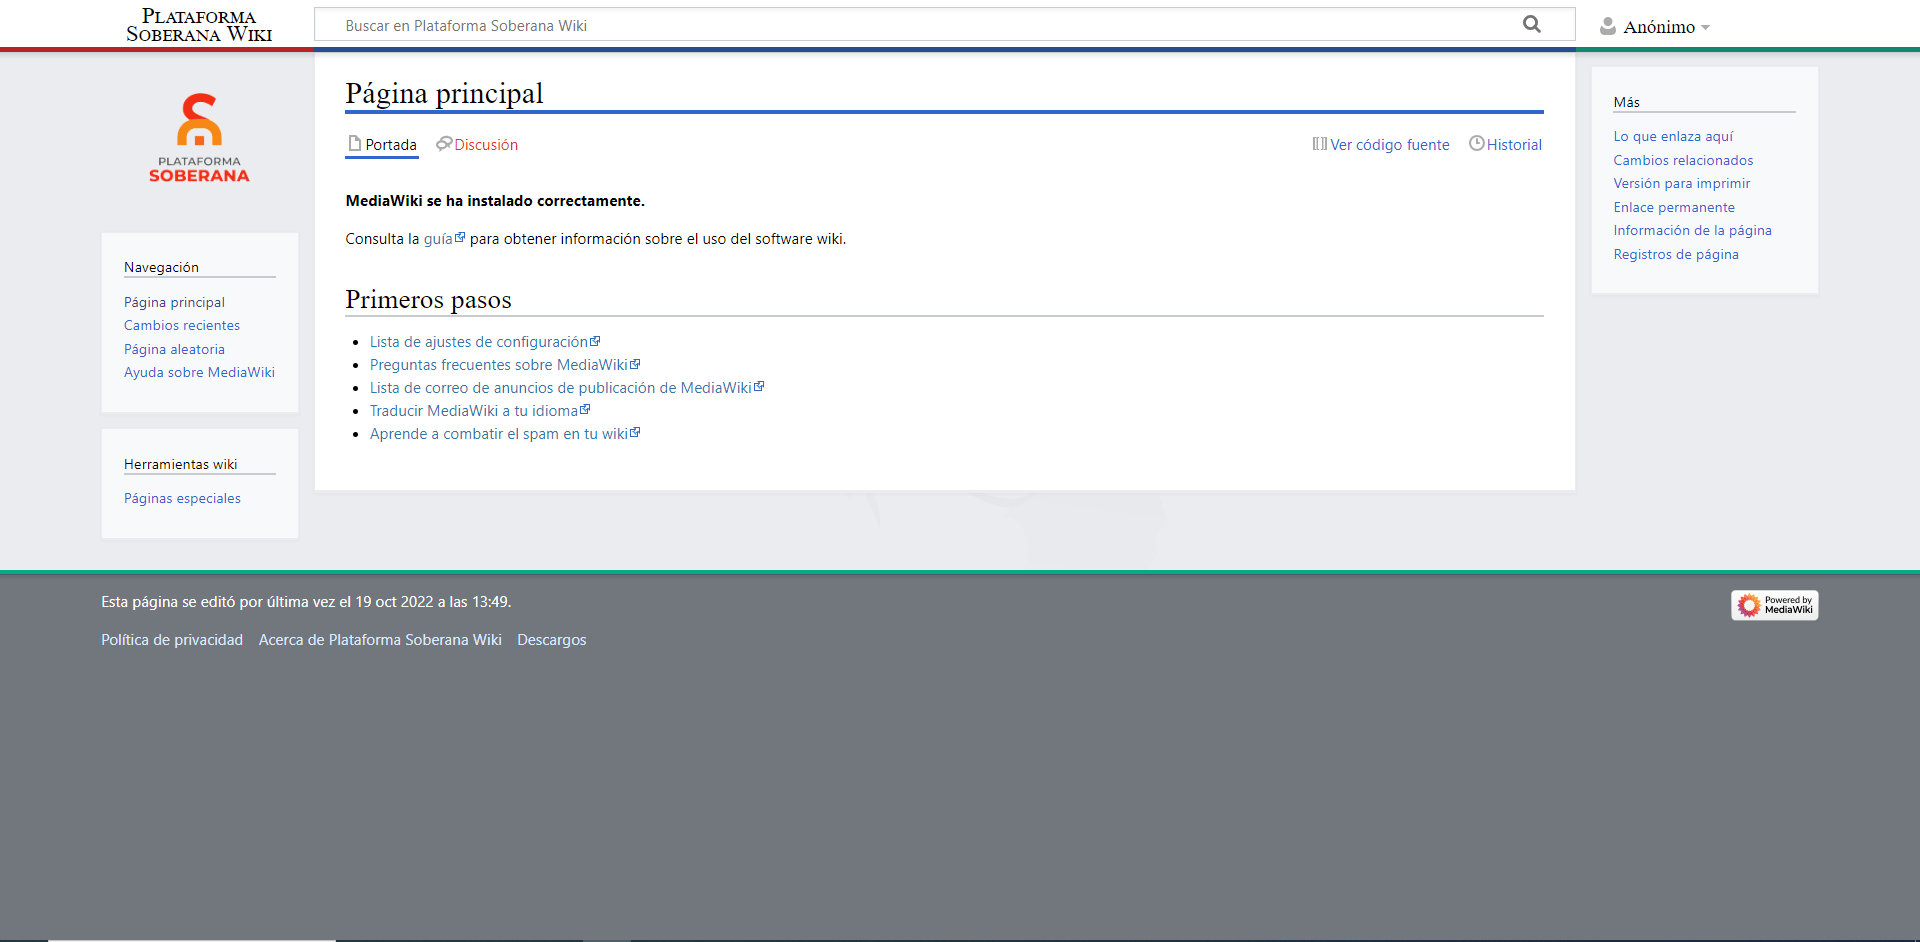Open Versión para imprimir link
This screenshot has width=1920, height=942.
(x=1682, y=183)
